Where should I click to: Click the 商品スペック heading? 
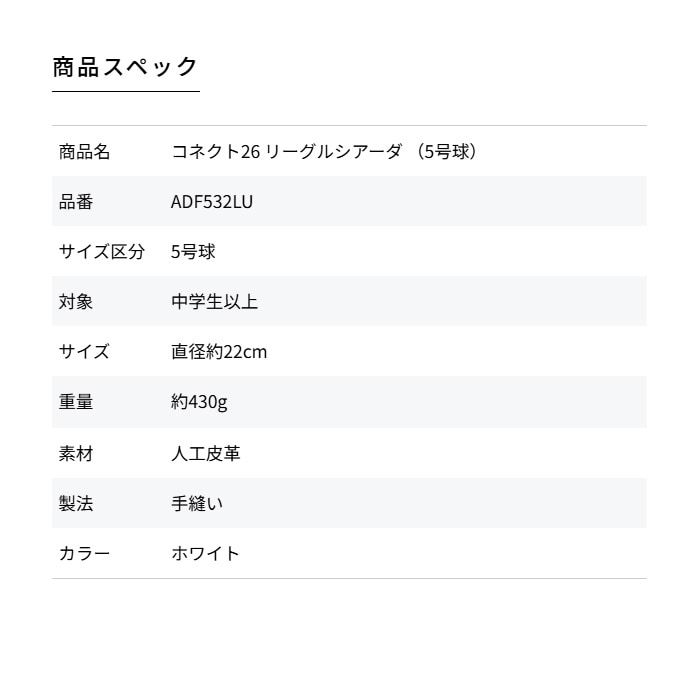point(126,67)
